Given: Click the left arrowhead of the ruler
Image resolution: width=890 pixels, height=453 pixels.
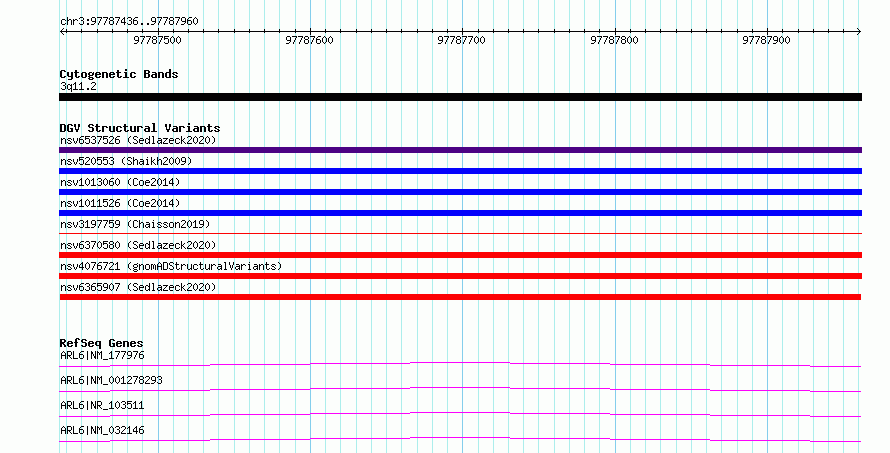Looking at the screenshot, I should 62,32.
